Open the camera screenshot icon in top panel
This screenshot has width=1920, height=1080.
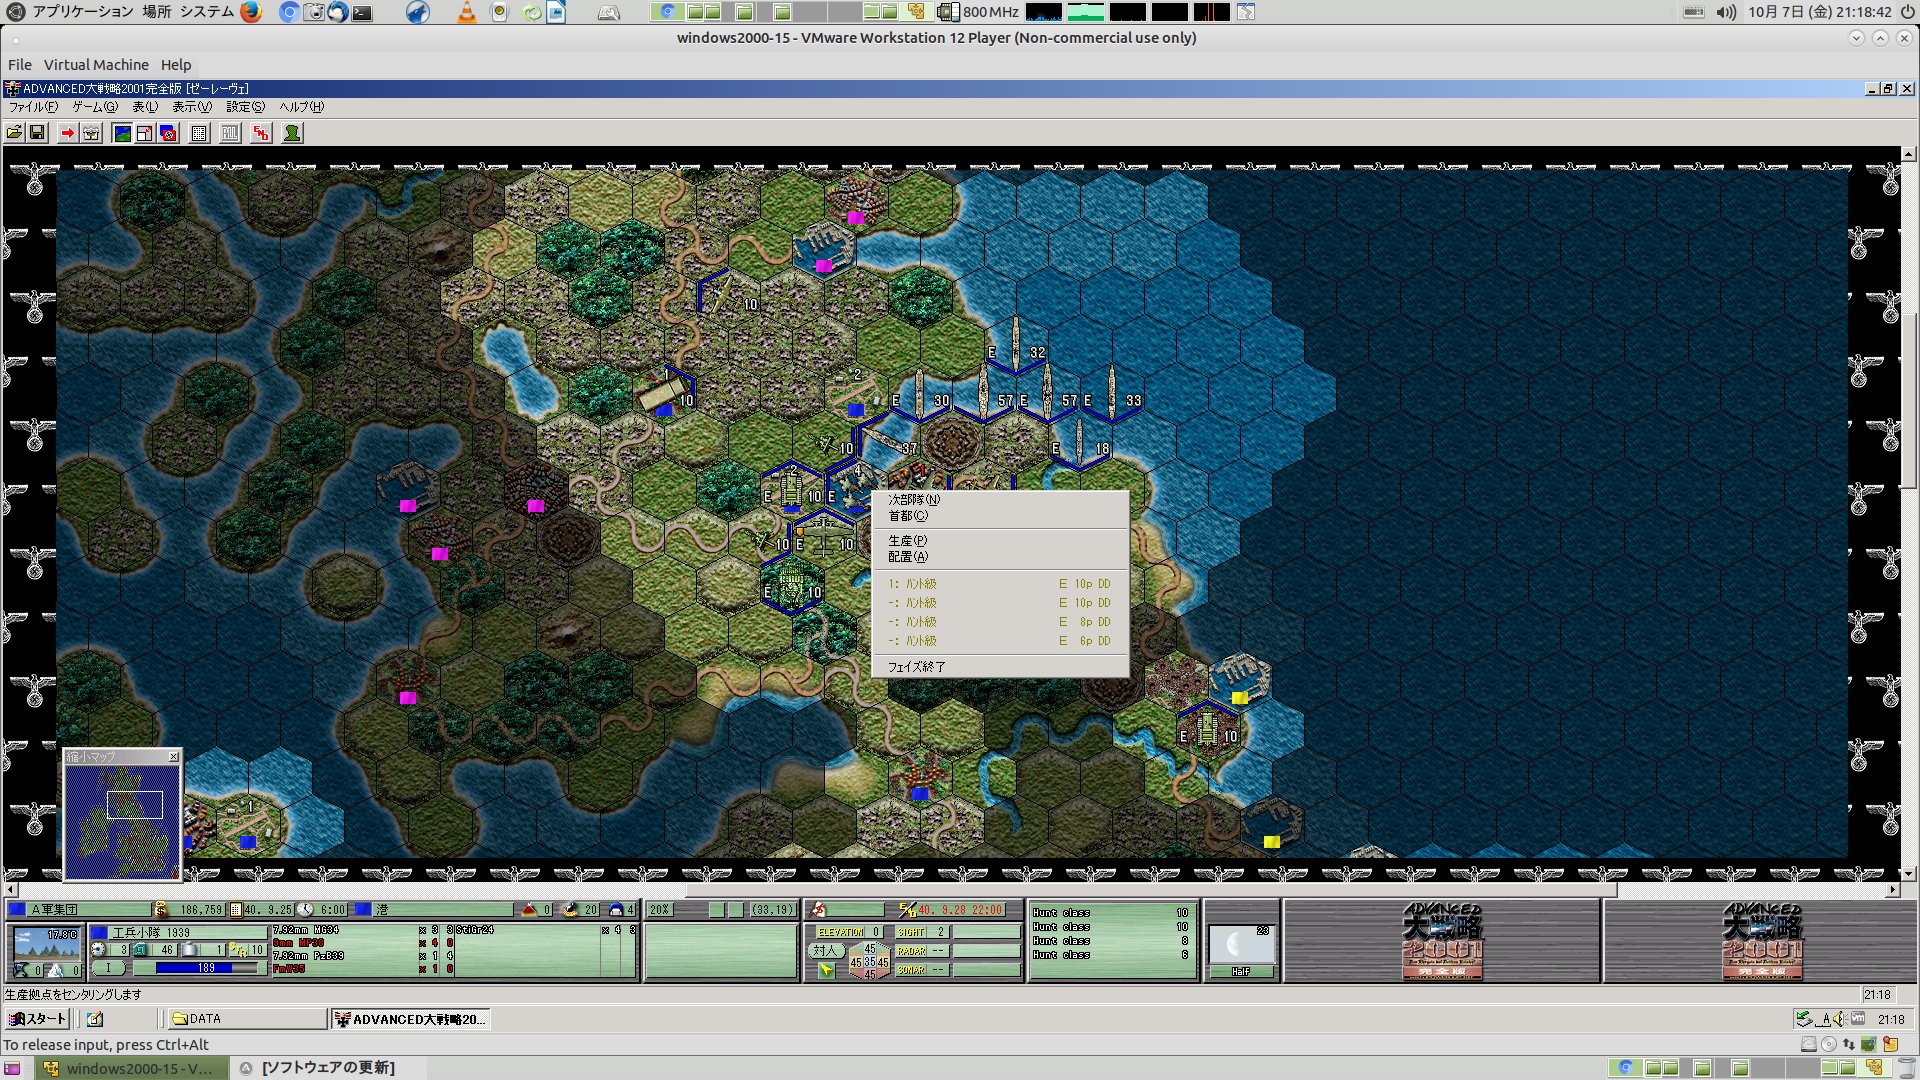pyautogui.click(x=314, y=12)
